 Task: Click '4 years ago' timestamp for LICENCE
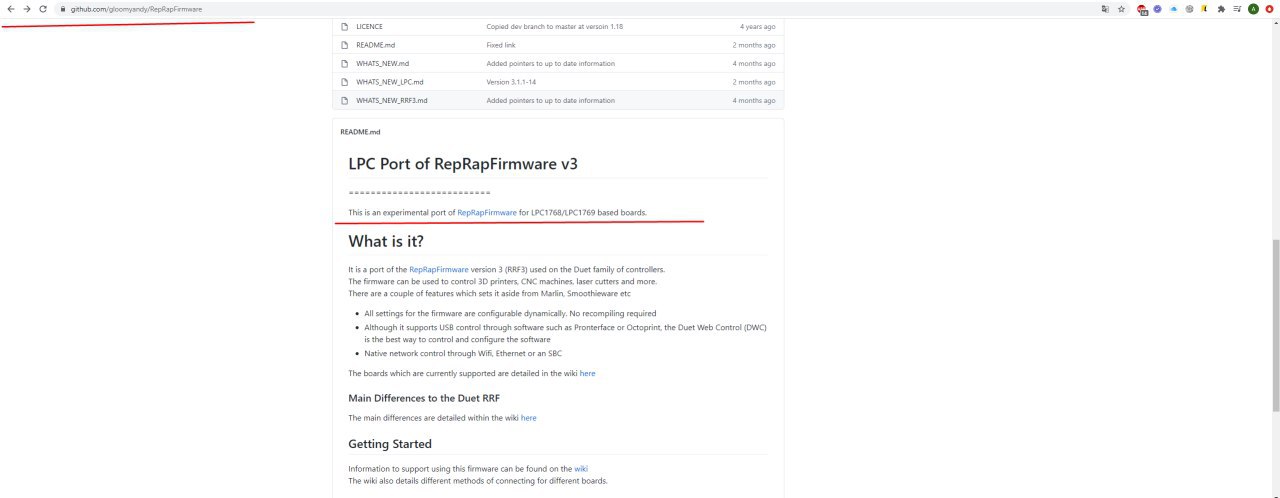coord(757,26)
